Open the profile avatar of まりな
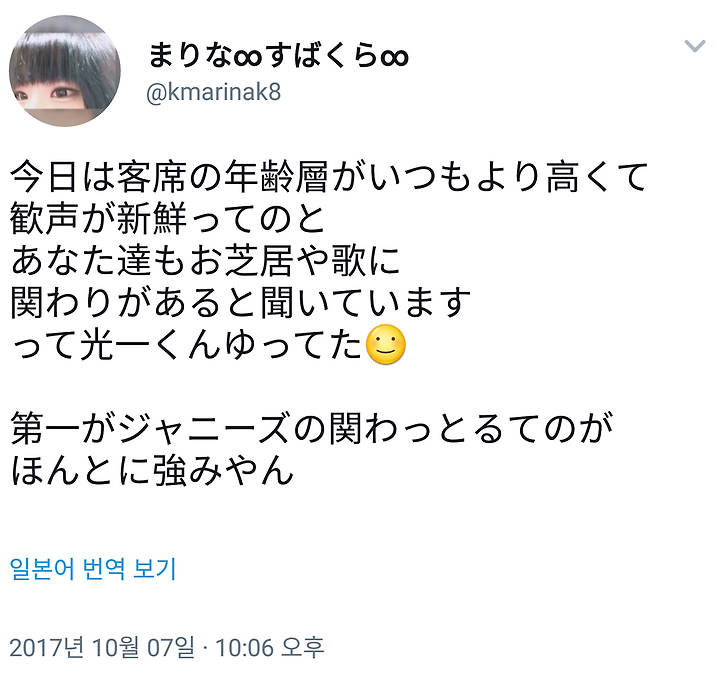 click(x=65, y=71)
